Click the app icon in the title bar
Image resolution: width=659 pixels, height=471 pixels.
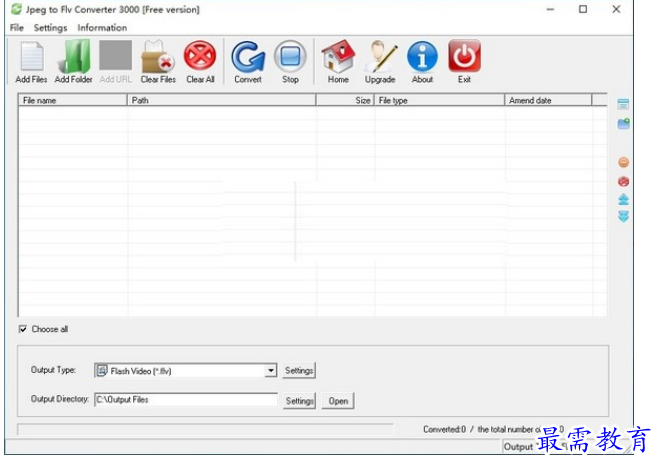pos(16,9)
